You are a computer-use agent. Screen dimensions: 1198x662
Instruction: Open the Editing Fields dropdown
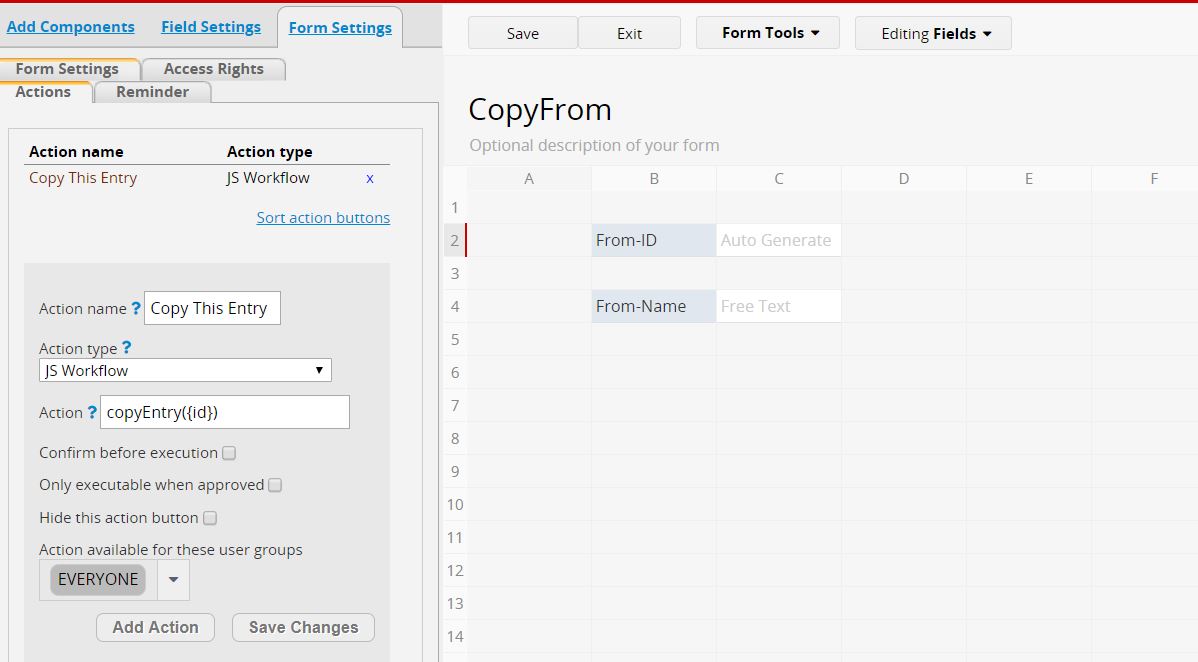point(933,33)
